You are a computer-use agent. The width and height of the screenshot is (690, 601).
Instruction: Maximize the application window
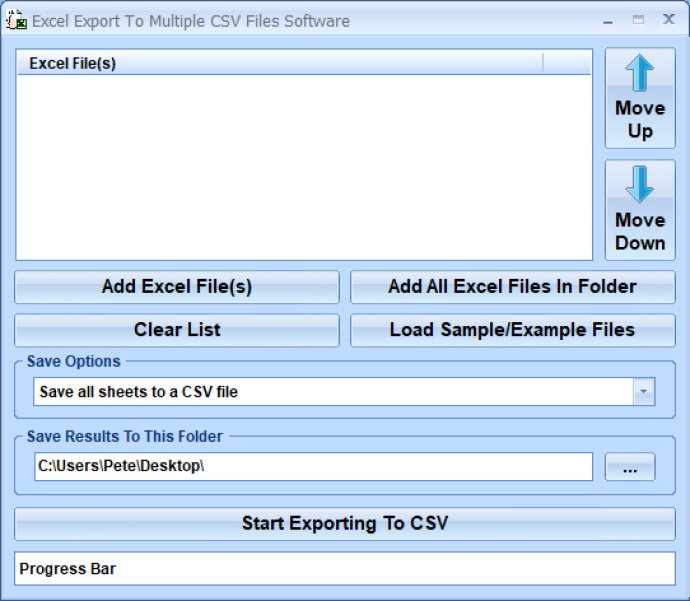[x=638, y=20]
